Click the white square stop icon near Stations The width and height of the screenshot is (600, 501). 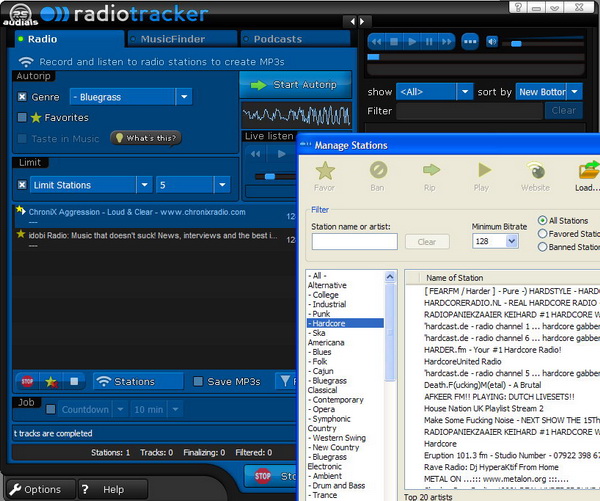point(74,381)
